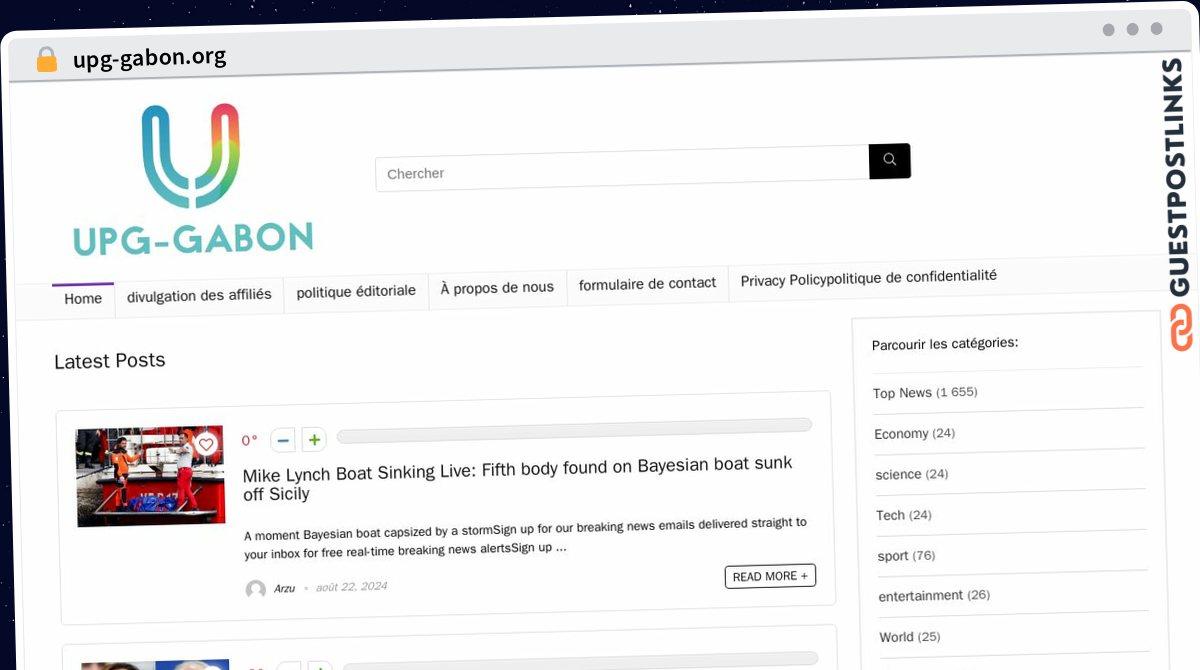The height and width of the screenshot is (670, 1200).
Task: Open Tech category
Action: point(904,515)
